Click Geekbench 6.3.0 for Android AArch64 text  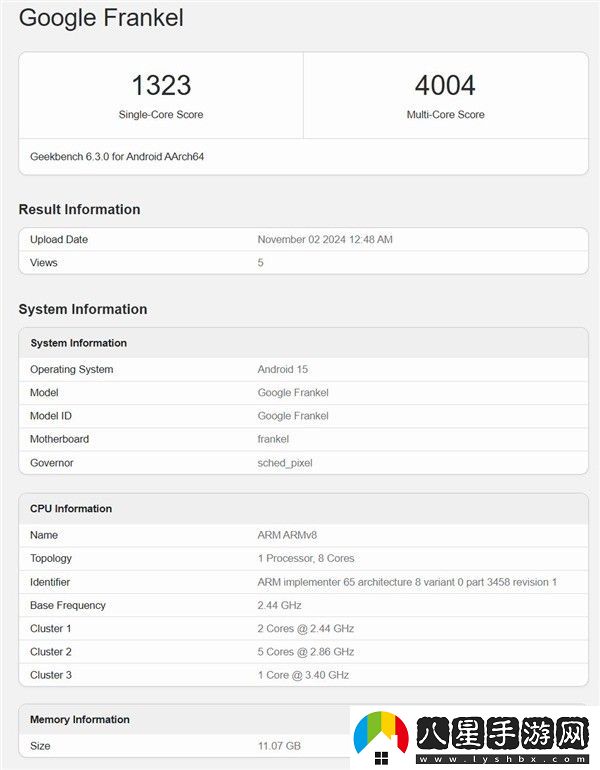pos(118,157)
